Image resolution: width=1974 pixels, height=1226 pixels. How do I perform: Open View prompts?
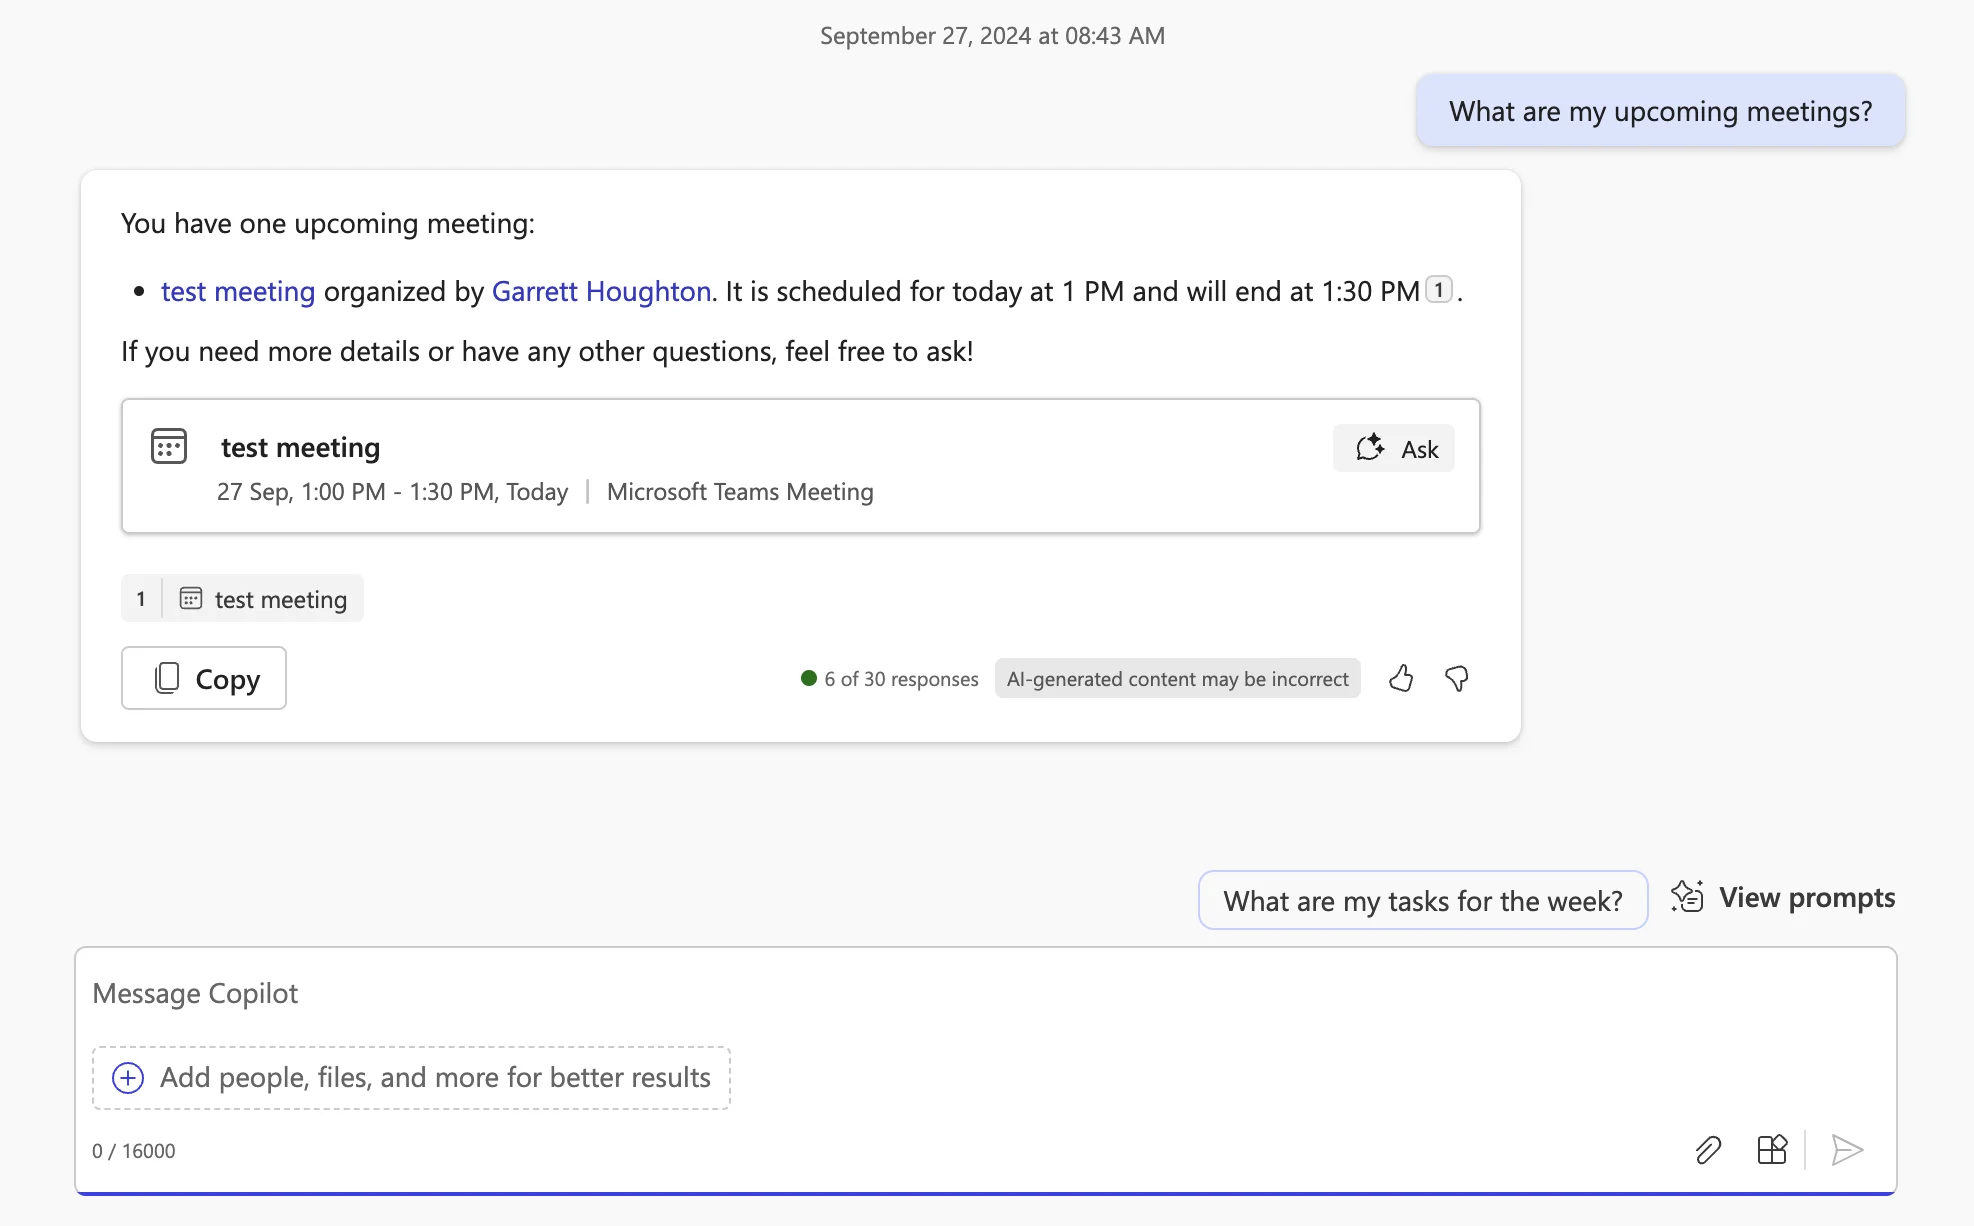coord(1806,898)
